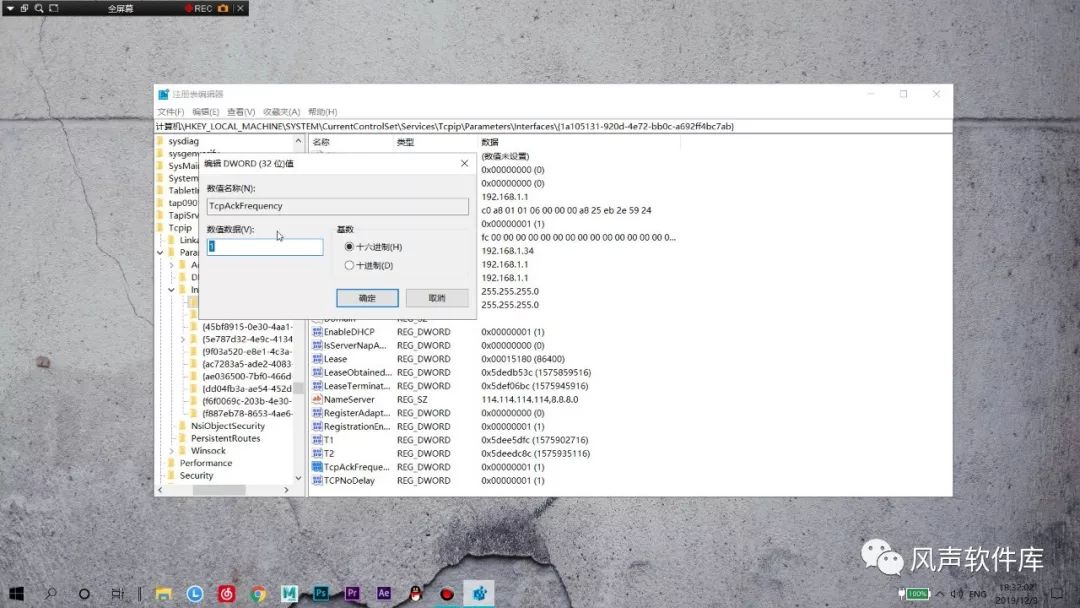Screen dimensions: 1080x608
Task: Open NetEase Cloud Music from the taskbar
Action: pyautogui.click(x=225, y=592)
